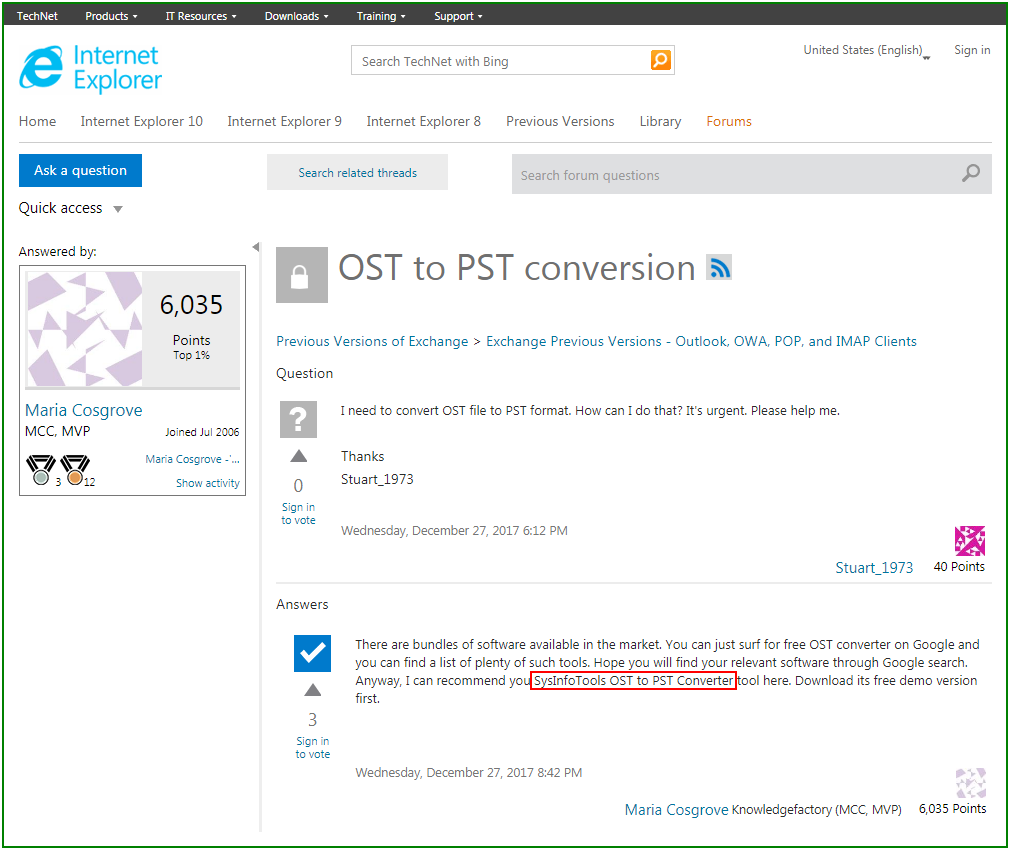Viewport: 1010px width, 850px height.
Task: Open Previous Versions of Exchange breadcrumb
Action: pyautogui.click(x=372, y=341)
